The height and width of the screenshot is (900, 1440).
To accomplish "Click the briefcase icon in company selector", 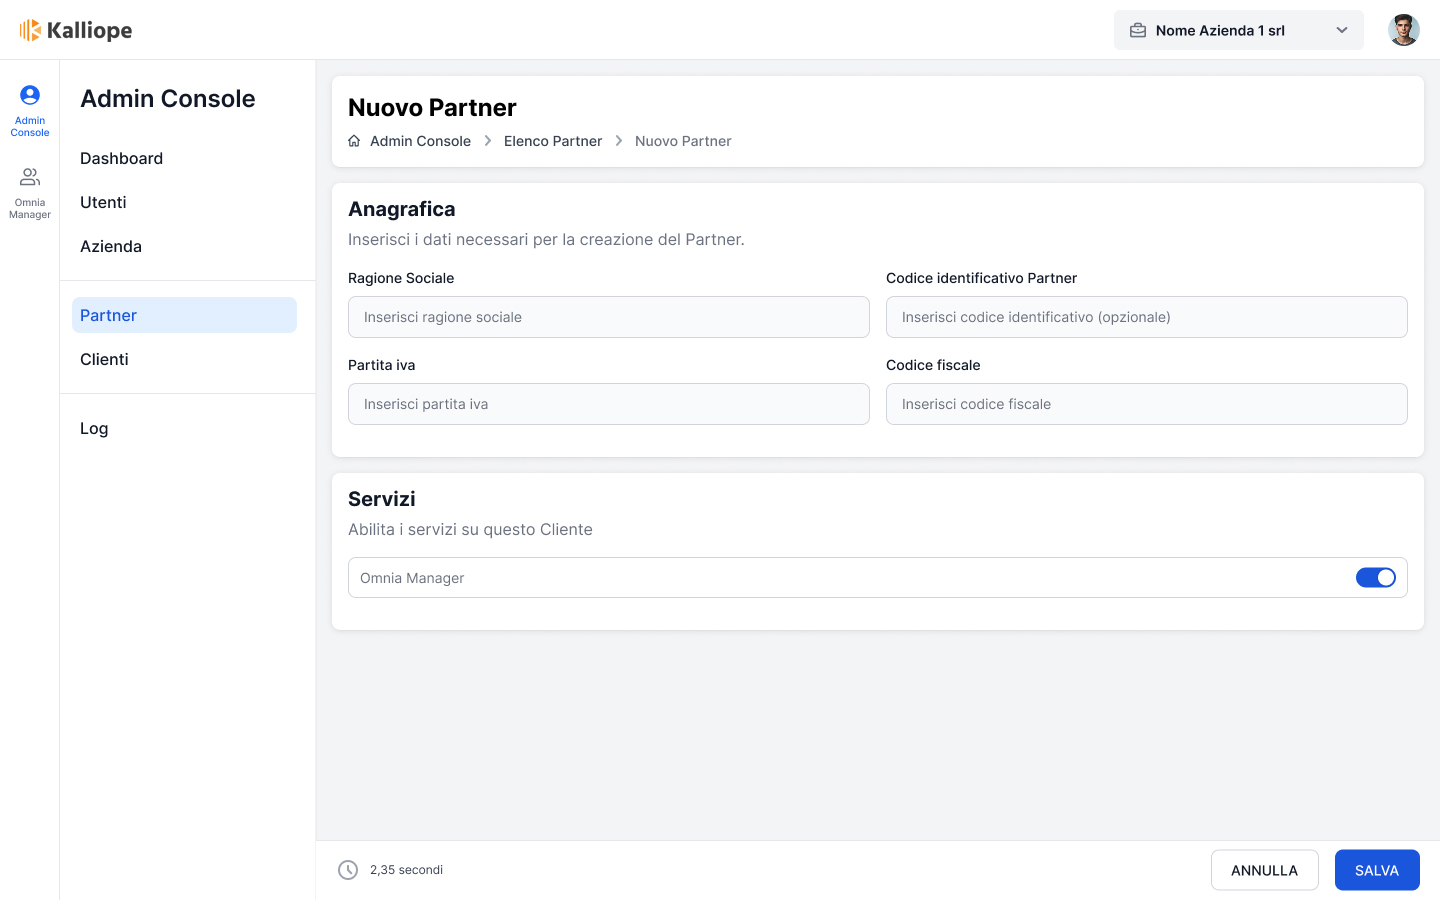I will point(1138,30).
